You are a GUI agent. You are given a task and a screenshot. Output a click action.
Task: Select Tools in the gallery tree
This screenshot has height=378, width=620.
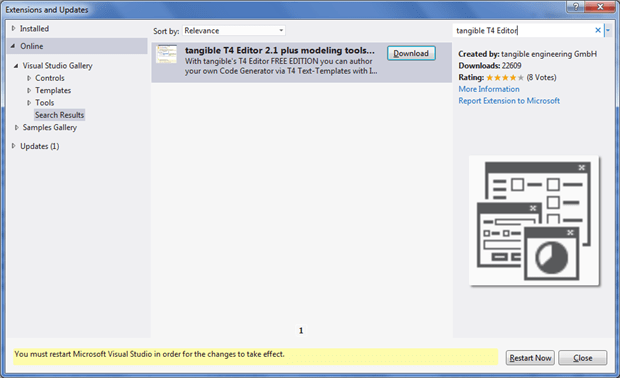45,103
